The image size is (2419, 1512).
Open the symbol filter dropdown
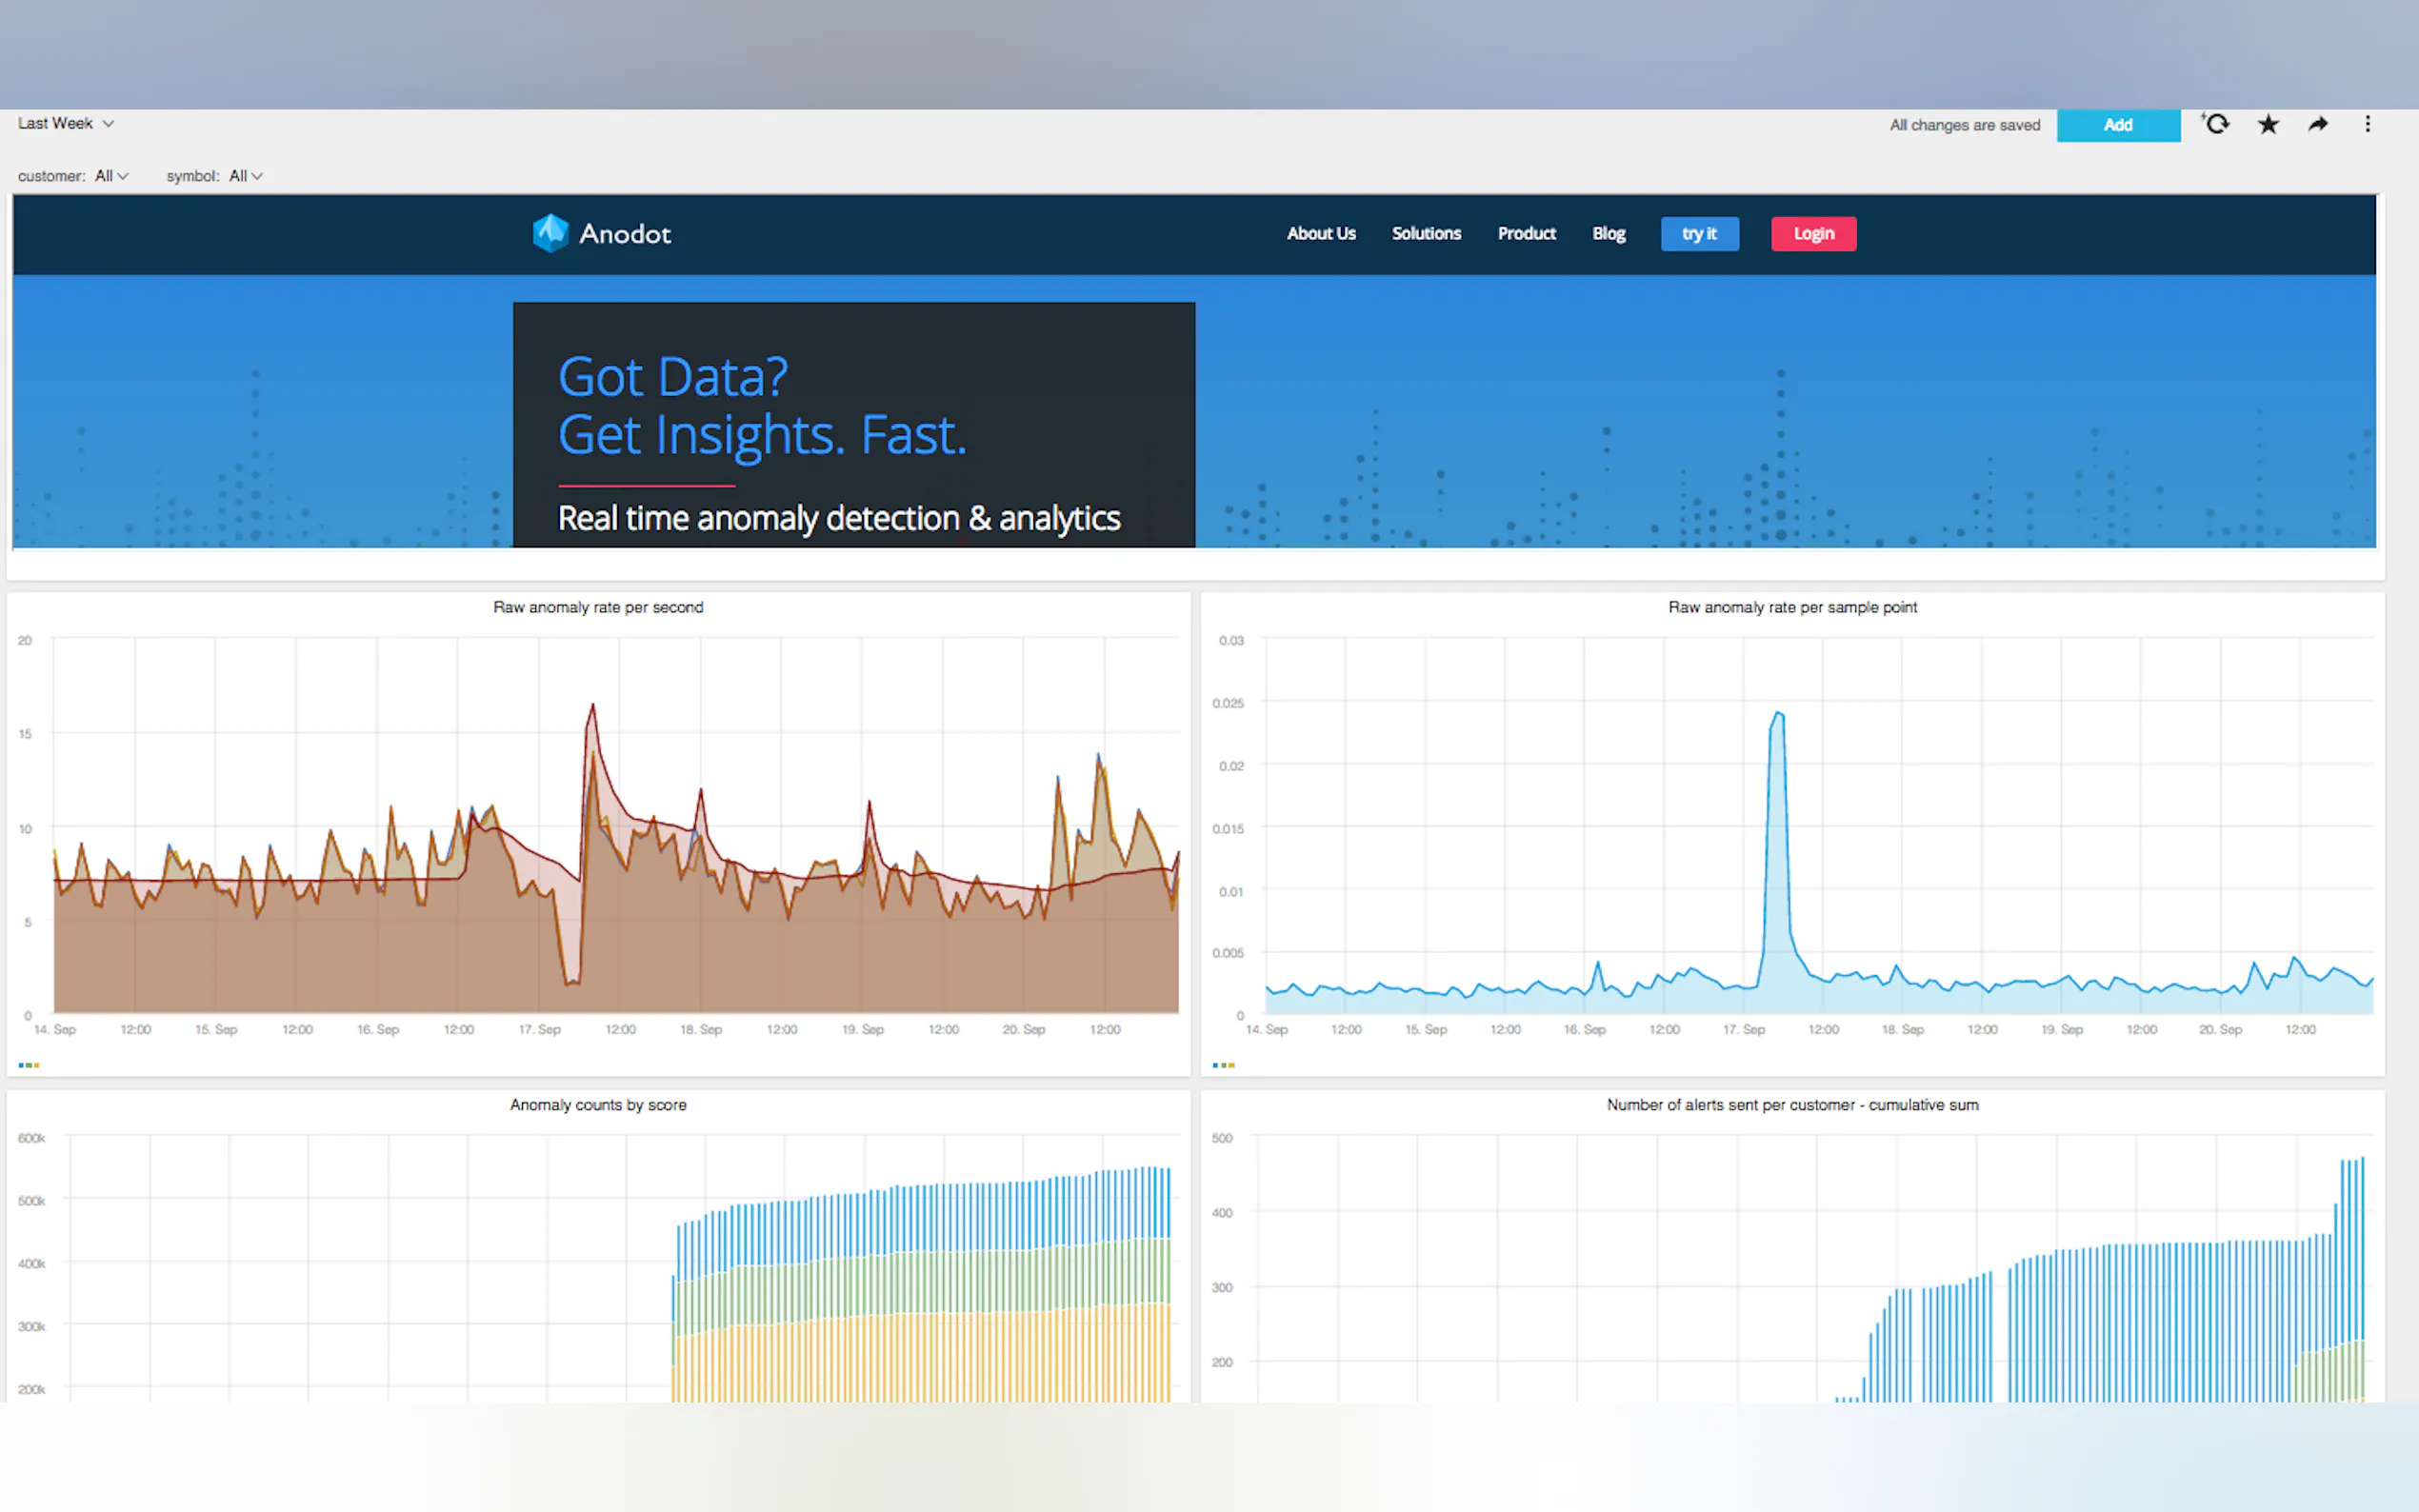[x=245, y=176]
